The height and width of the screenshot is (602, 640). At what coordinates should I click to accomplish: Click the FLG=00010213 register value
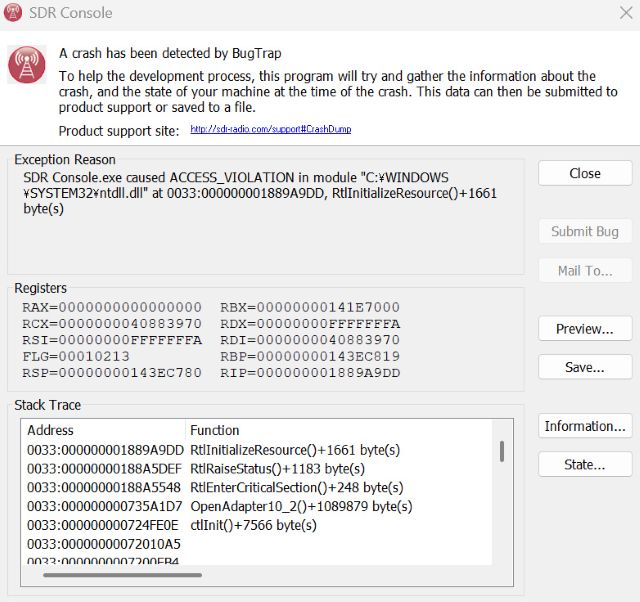[76, 356]
